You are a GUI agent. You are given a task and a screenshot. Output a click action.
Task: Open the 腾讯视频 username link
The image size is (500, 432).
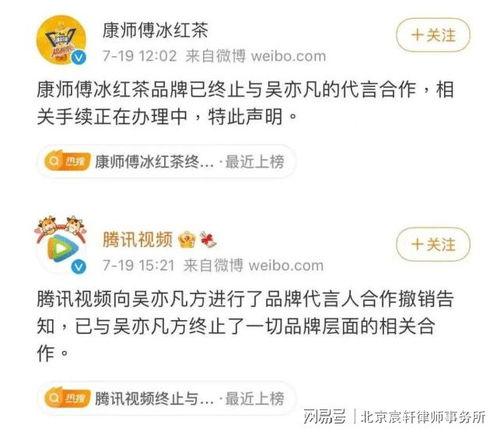point(137,239)
